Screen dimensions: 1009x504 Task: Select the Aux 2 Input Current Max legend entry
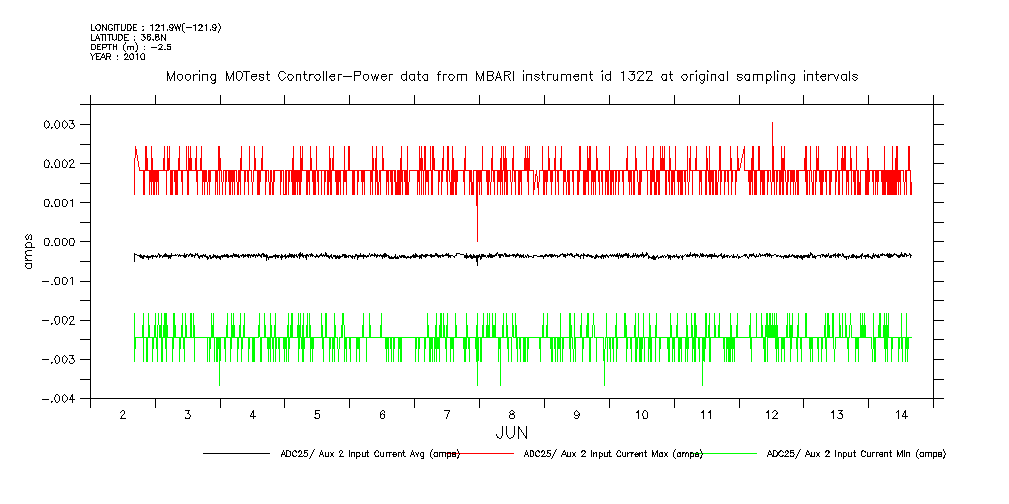612,454
